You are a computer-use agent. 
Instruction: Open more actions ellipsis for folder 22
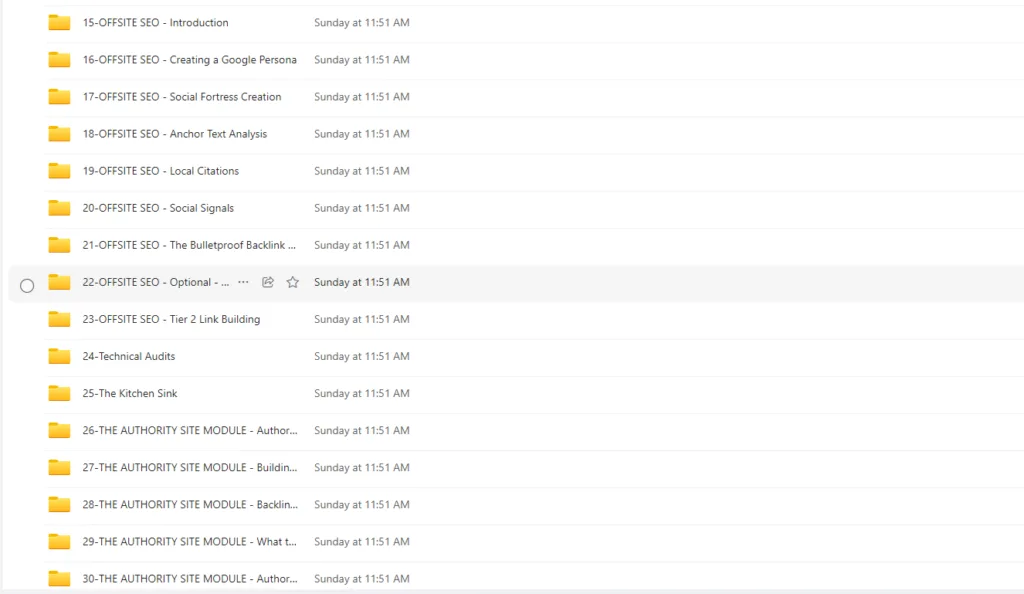243,283
